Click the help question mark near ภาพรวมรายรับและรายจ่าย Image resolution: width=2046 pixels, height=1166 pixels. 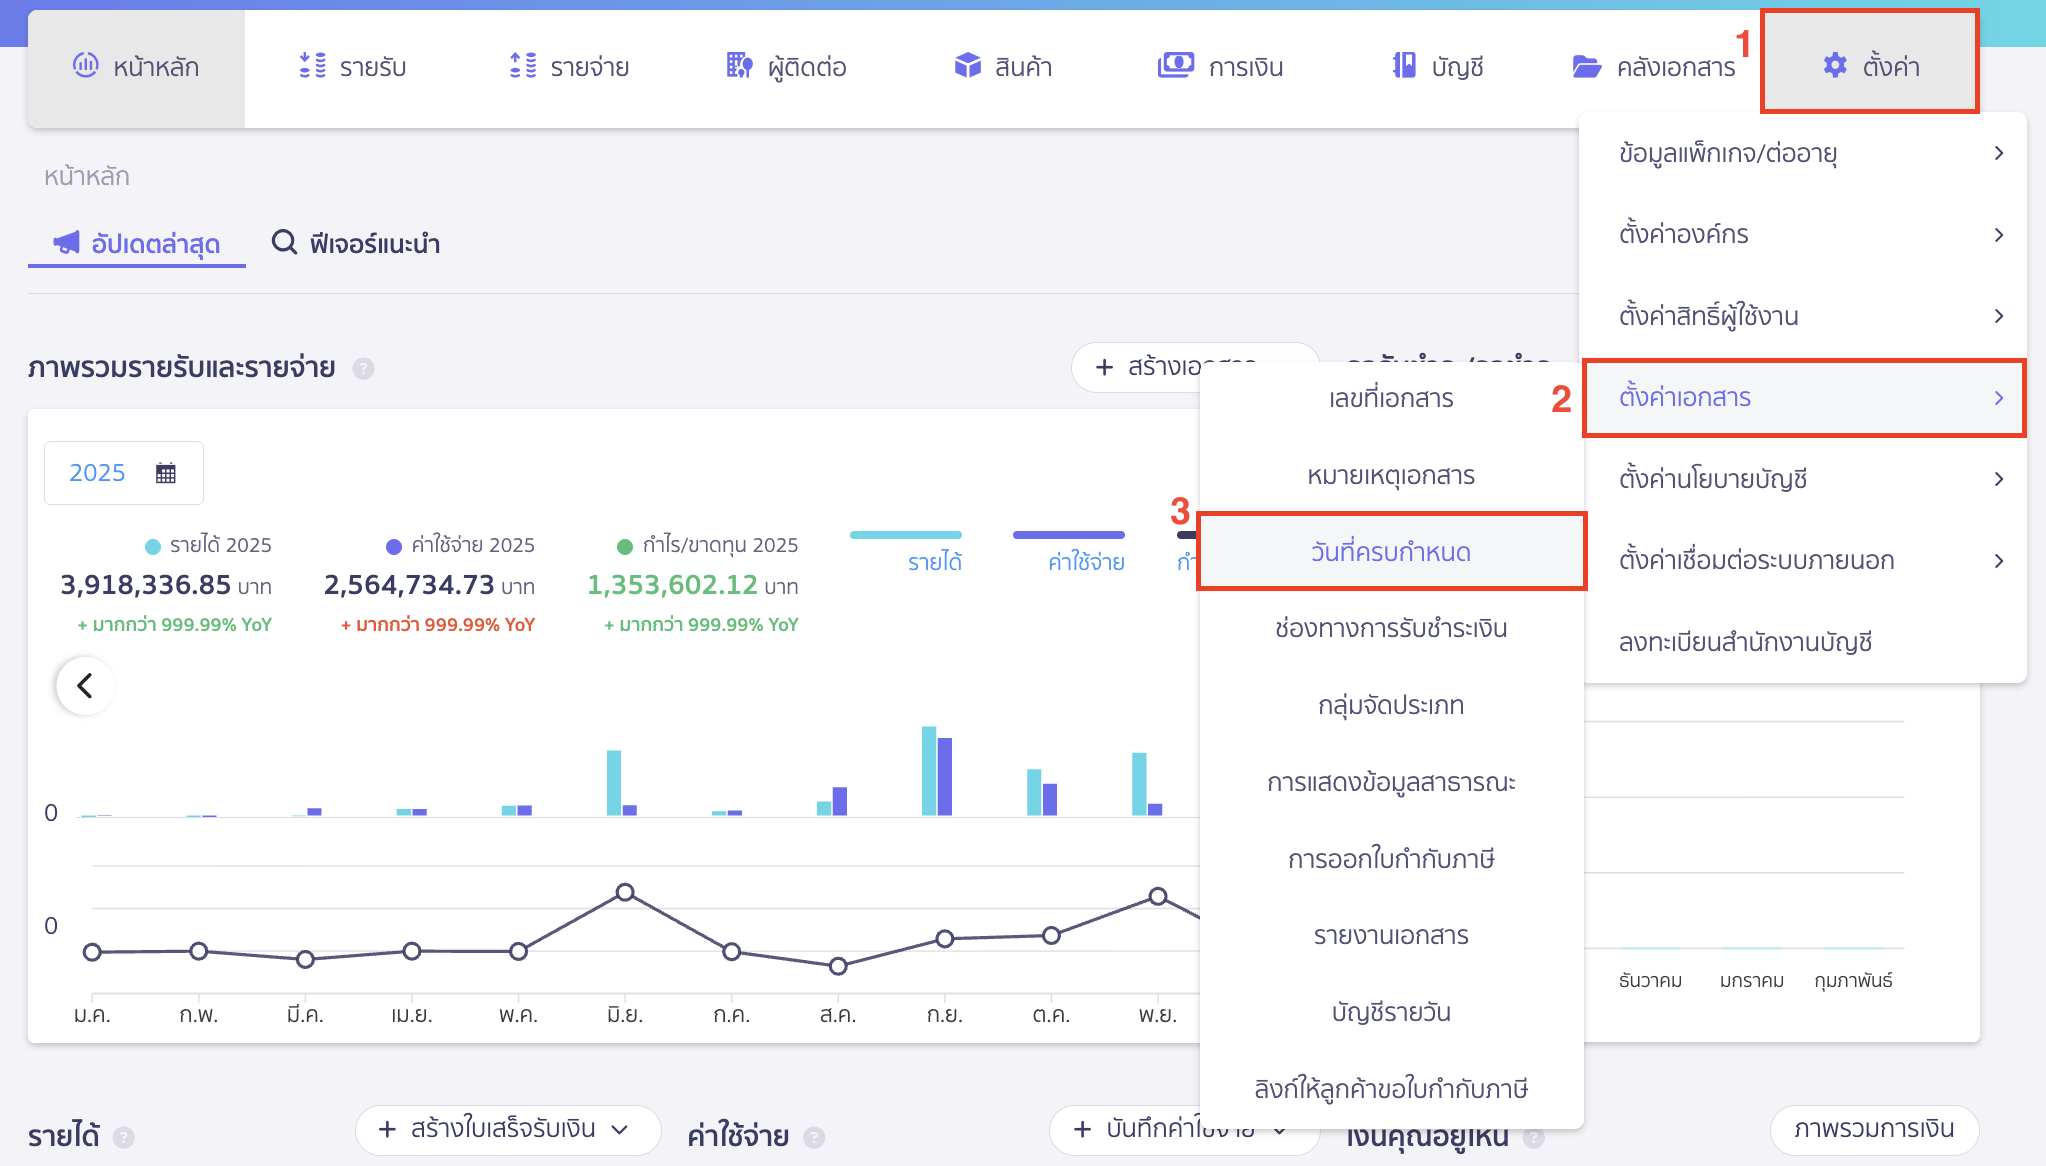pos(363,368)
